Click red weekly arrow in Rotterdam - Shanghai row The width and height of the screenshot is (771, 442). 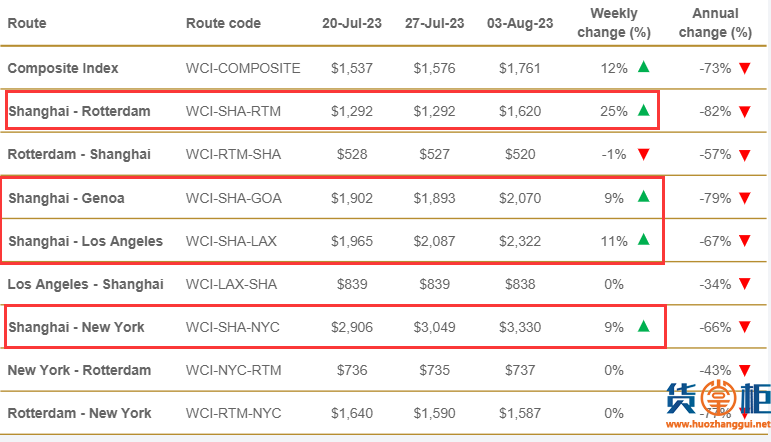tap(643, 155)
